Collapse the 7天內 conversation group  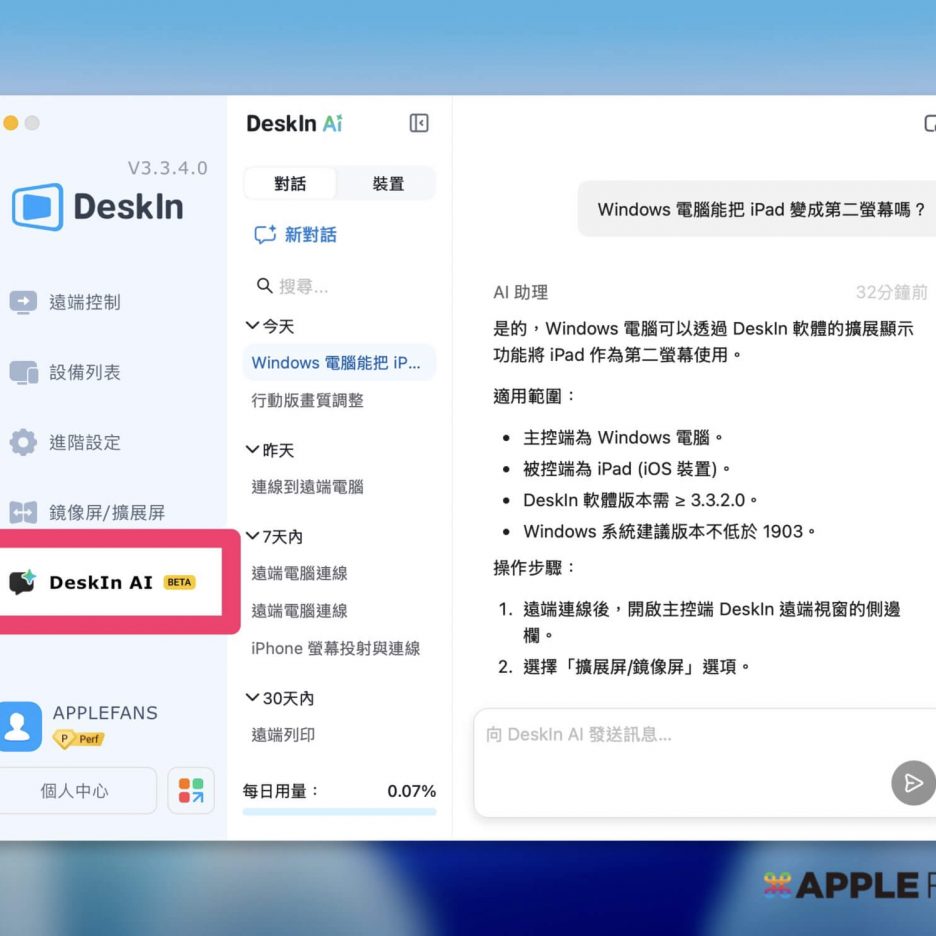[252, 537]
